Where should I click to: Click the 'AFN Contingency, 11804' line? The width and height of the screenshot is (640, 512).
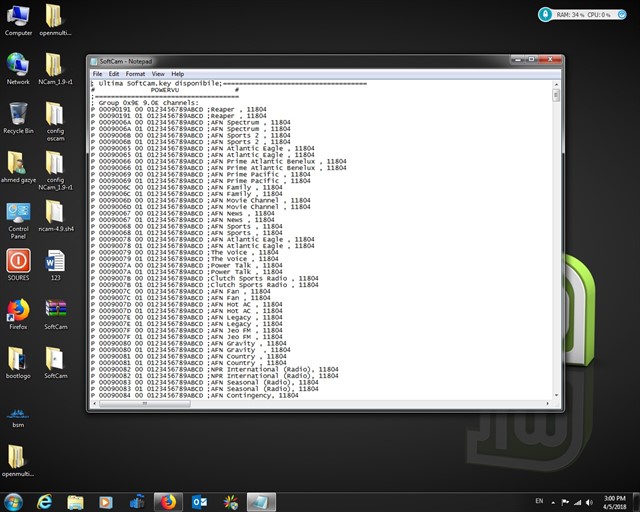194,395
